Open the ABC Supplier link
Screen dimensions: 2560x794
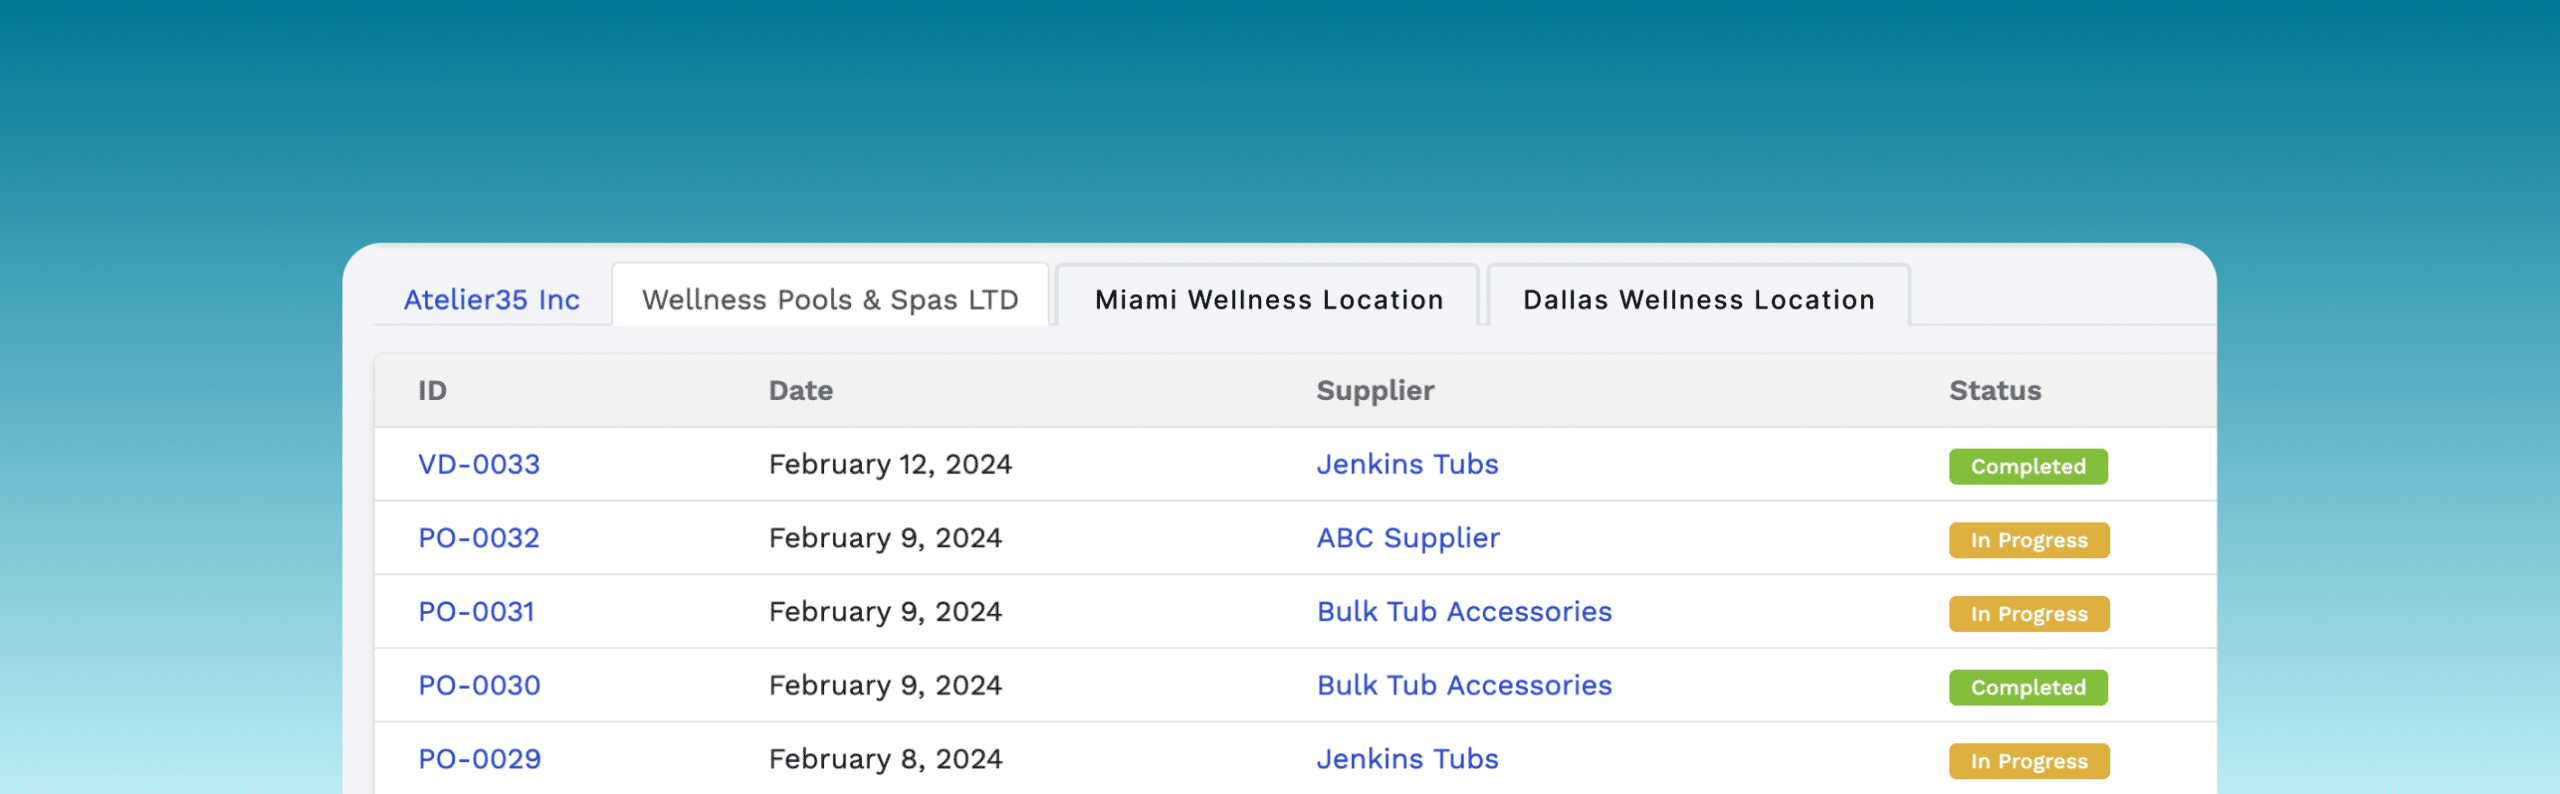point(1408,538)
